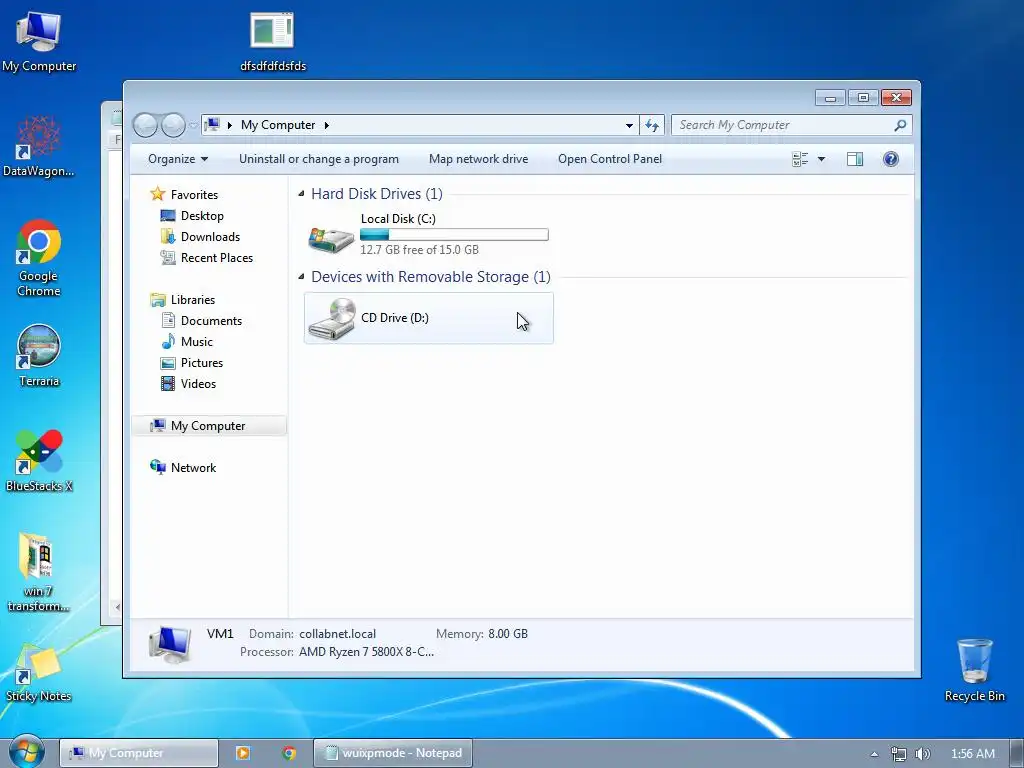Click the computer icon in address bar
Viewport: 1024px width, 768px height.
click(212, 124)
